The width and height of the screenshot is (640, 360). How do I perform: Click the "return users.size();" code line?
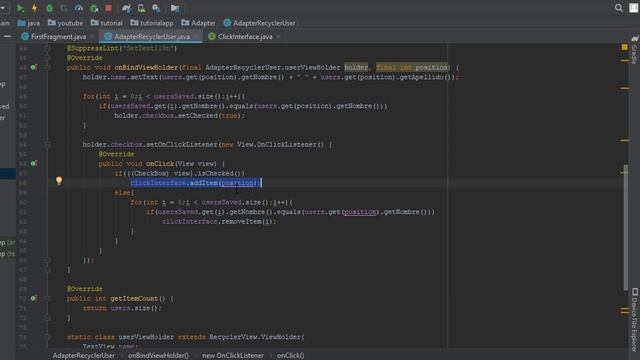[122, 308]
